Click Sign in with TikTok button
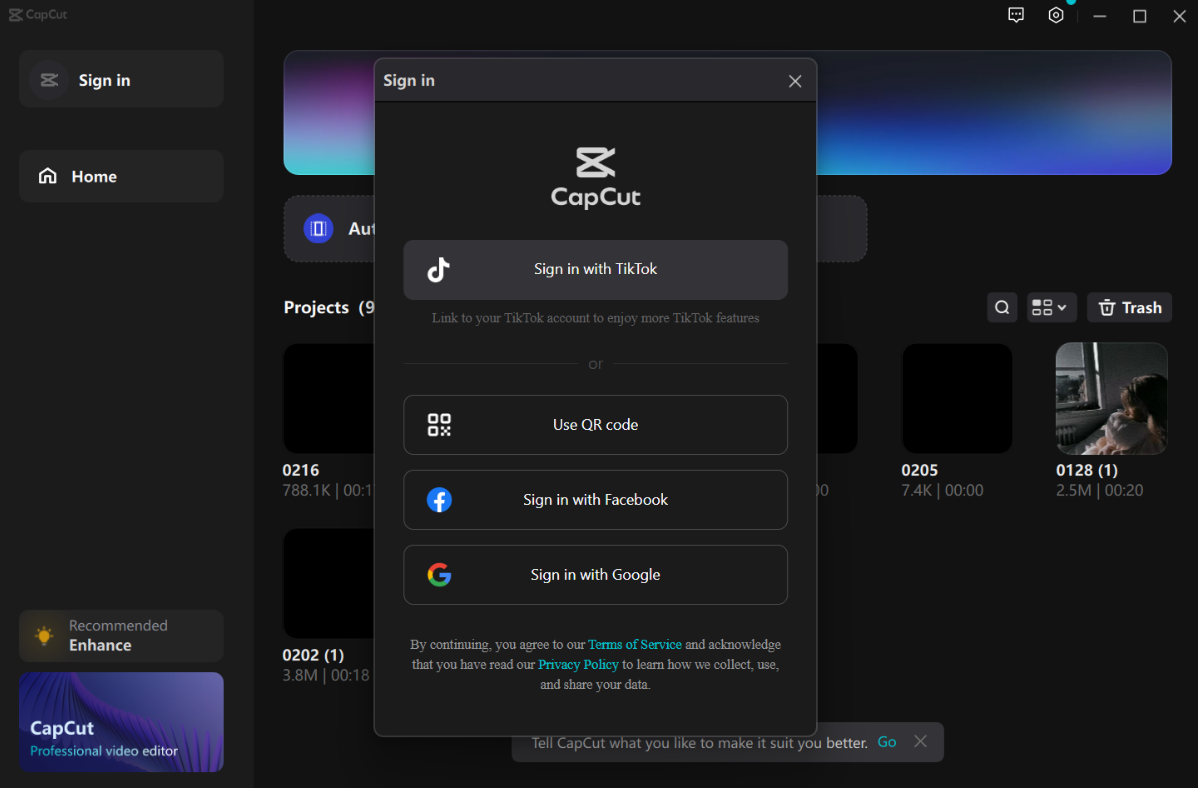Viewport: 1198px width, 788px height. coord(595,270)
